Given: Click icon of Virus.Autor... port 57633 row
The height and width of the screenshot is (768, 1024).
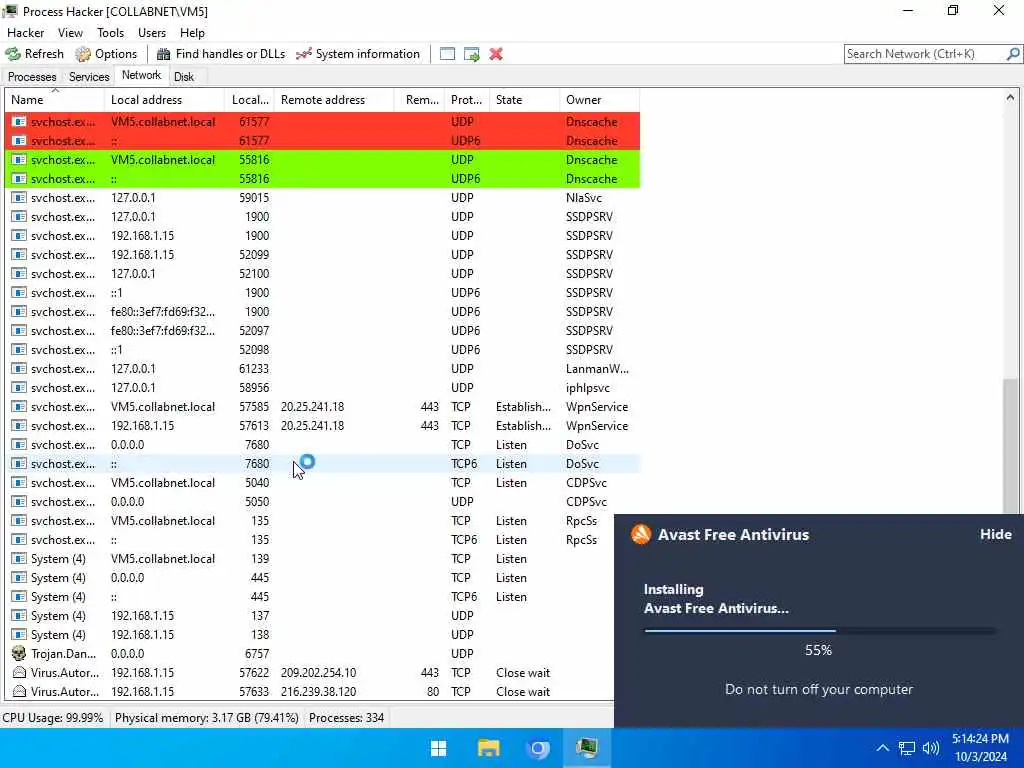Looking at the screenshot, I should coord(19,692).
